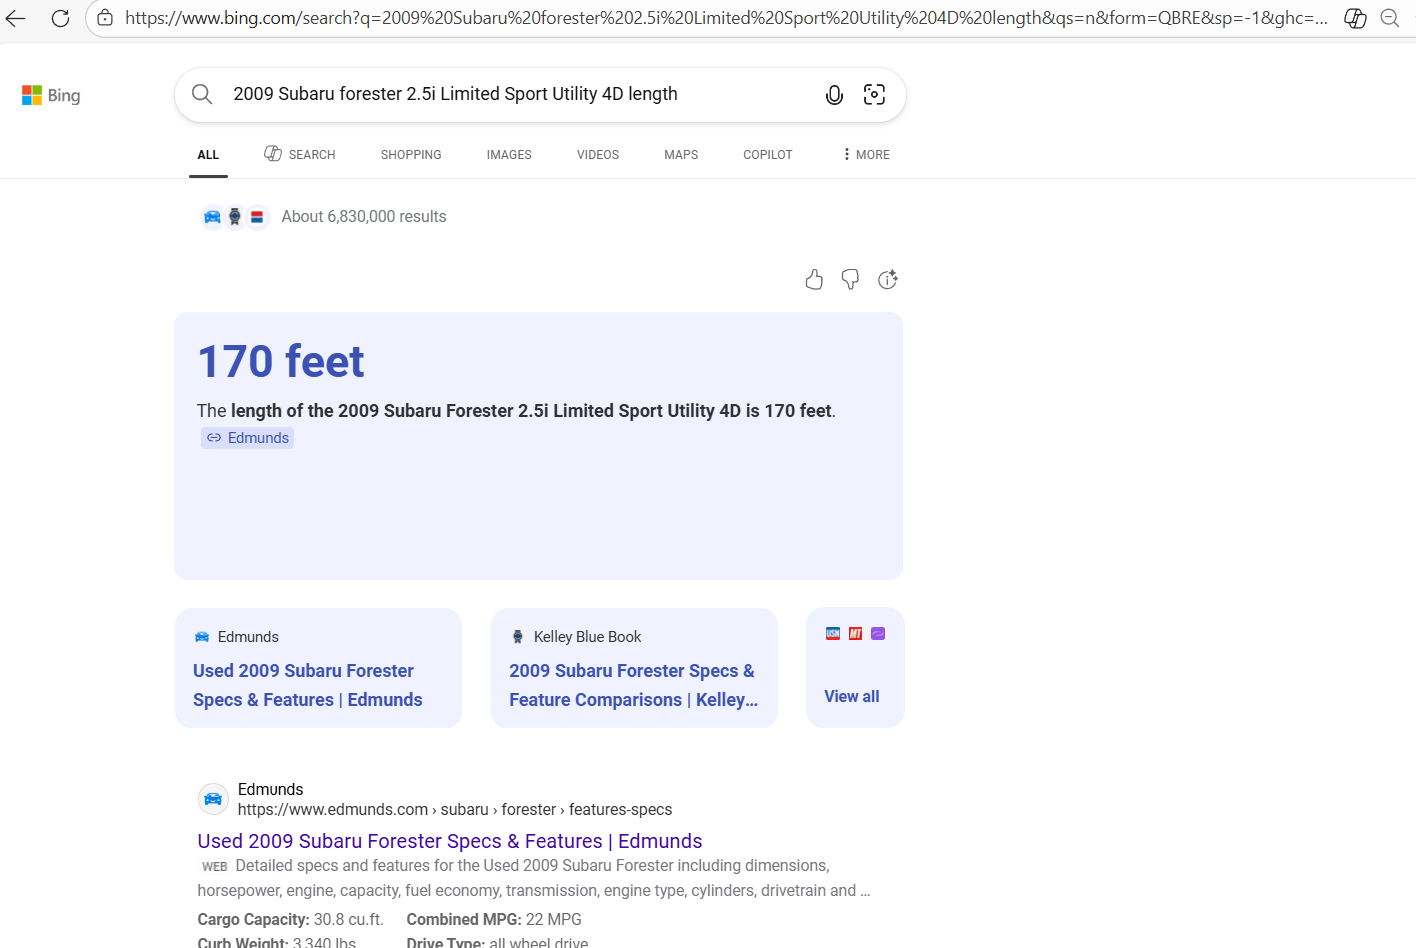This screenshot has height=948, width=1416.
Task: Click the voice search microphone icon
Action: pyautogui.click(x=834, y=95)
